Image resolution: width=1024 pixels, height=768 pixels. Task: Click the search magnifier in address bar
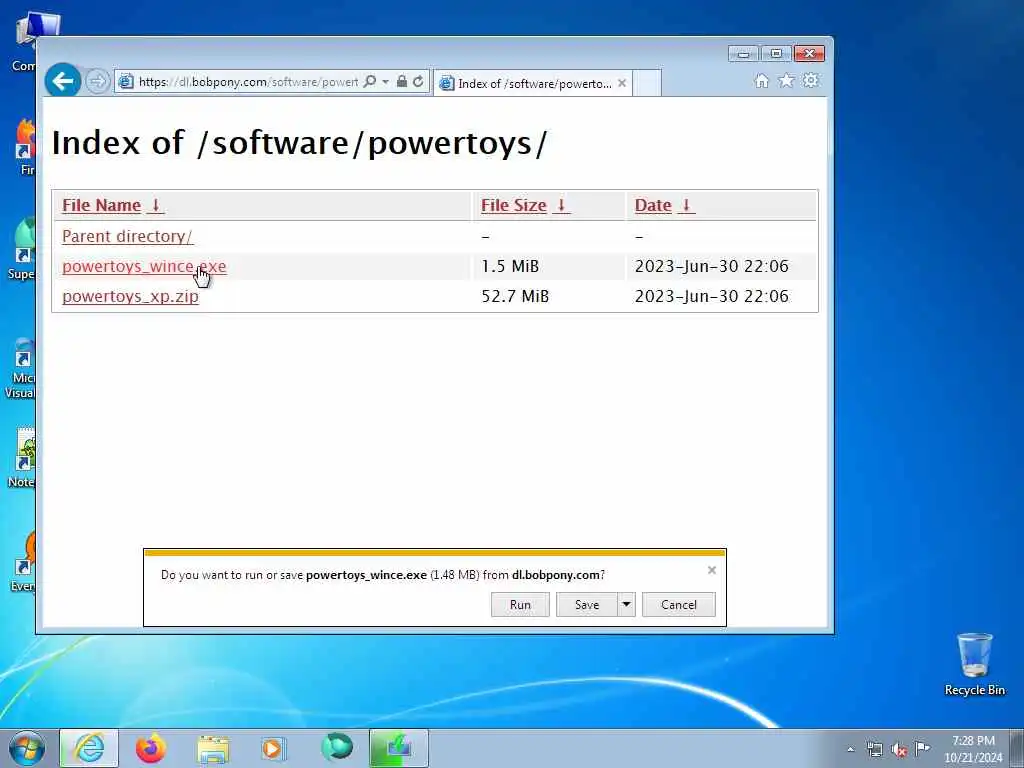(x=370, y=82)
